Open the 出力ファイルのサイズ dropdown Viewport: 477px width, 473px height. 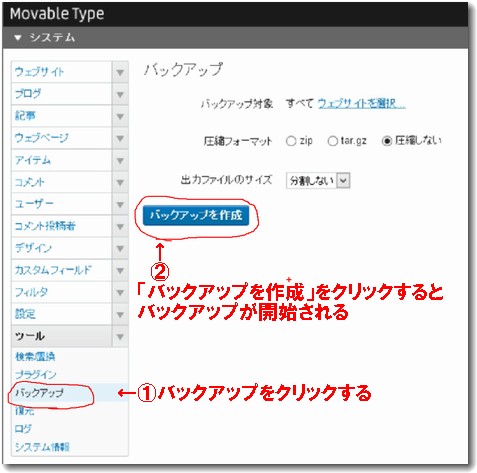tap(318, 181)
